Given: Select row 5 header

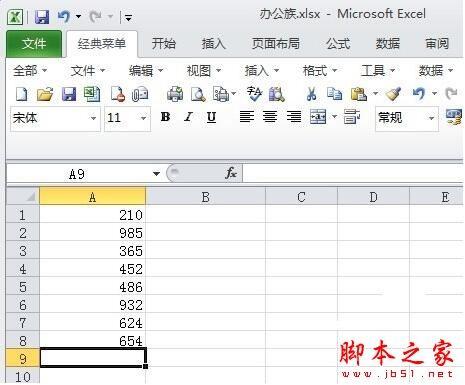Looking at the screenshot, I should (x=23, y=287).
